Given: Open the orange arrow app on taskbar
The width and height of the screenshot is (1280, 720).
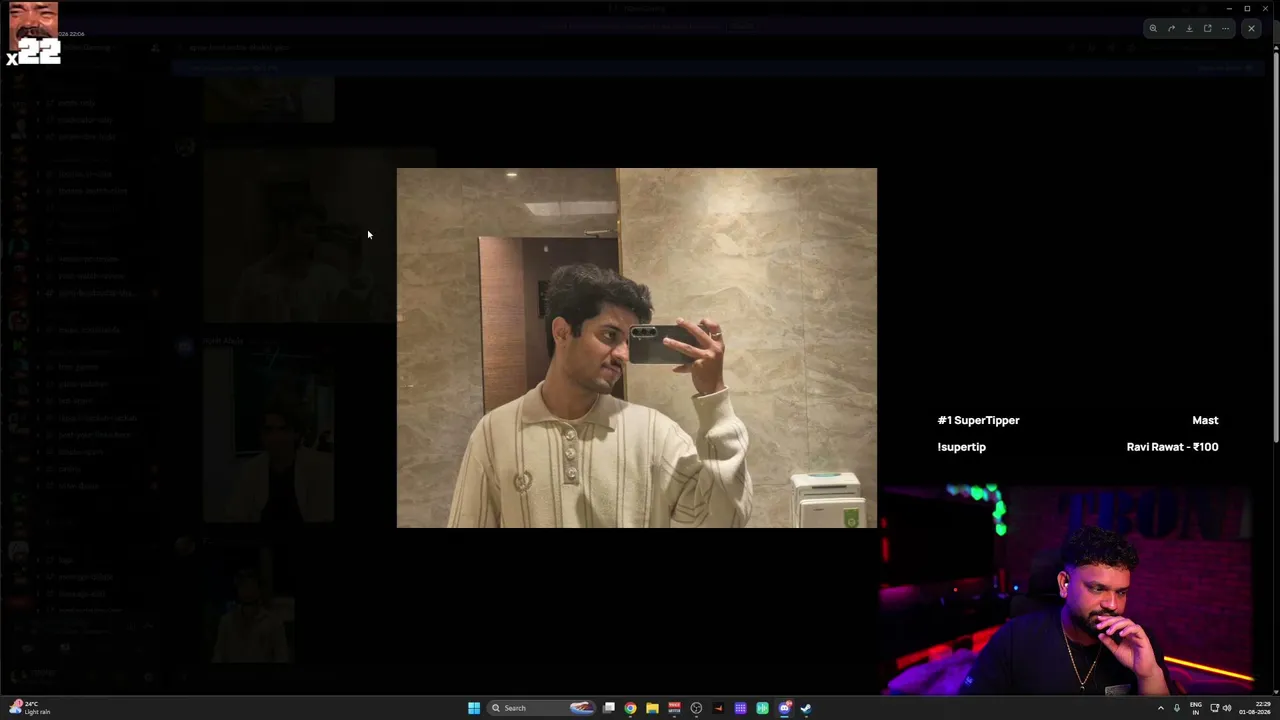Looking at the screenshot, I should pyautogui.click(x=718, y=708).
